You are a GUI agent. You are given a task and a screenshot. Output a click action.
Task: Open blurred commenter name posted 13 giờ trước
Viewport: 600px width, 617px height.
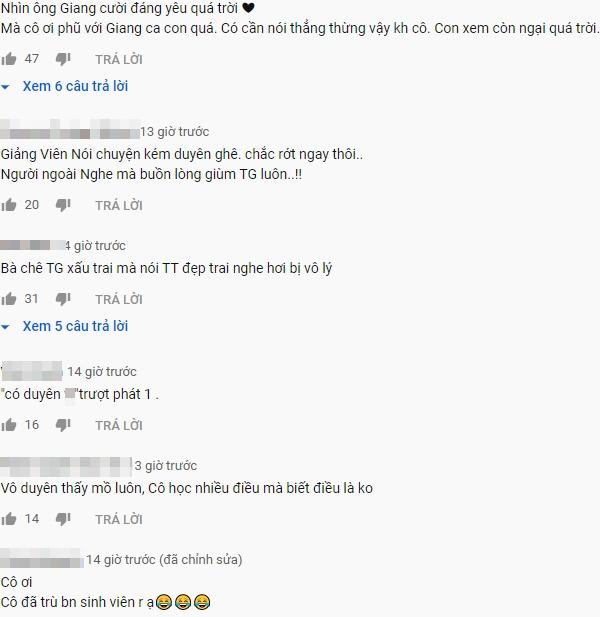tap(70, 129)
